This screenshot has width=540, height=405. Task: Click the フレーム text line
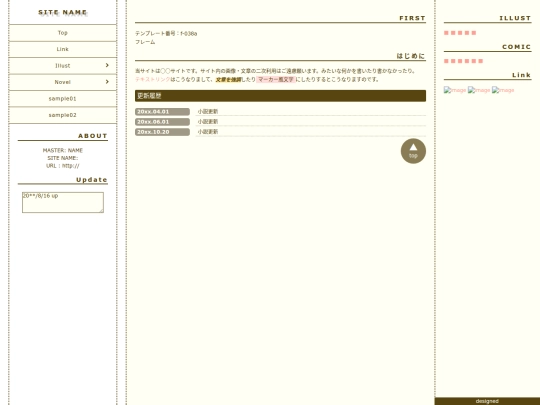pos(145,42)
